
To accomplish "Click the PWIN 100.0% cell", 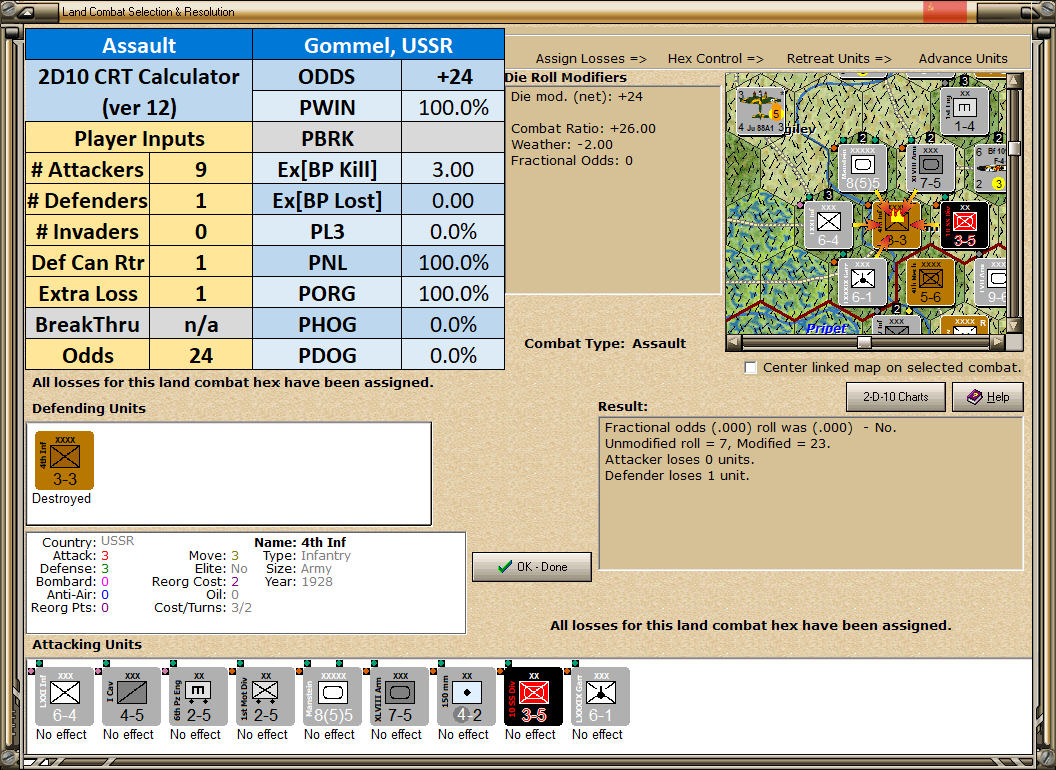I will [x=453, y=107].
